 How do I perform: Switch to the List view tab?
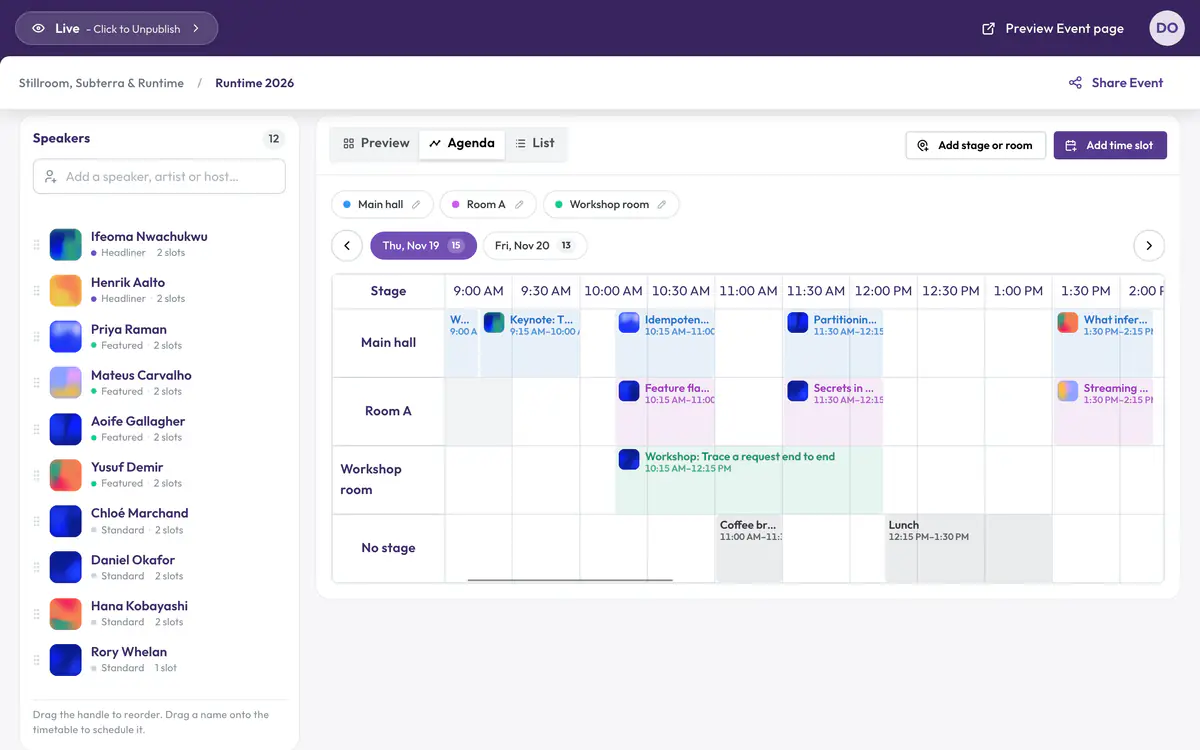(x=535, y=144)
